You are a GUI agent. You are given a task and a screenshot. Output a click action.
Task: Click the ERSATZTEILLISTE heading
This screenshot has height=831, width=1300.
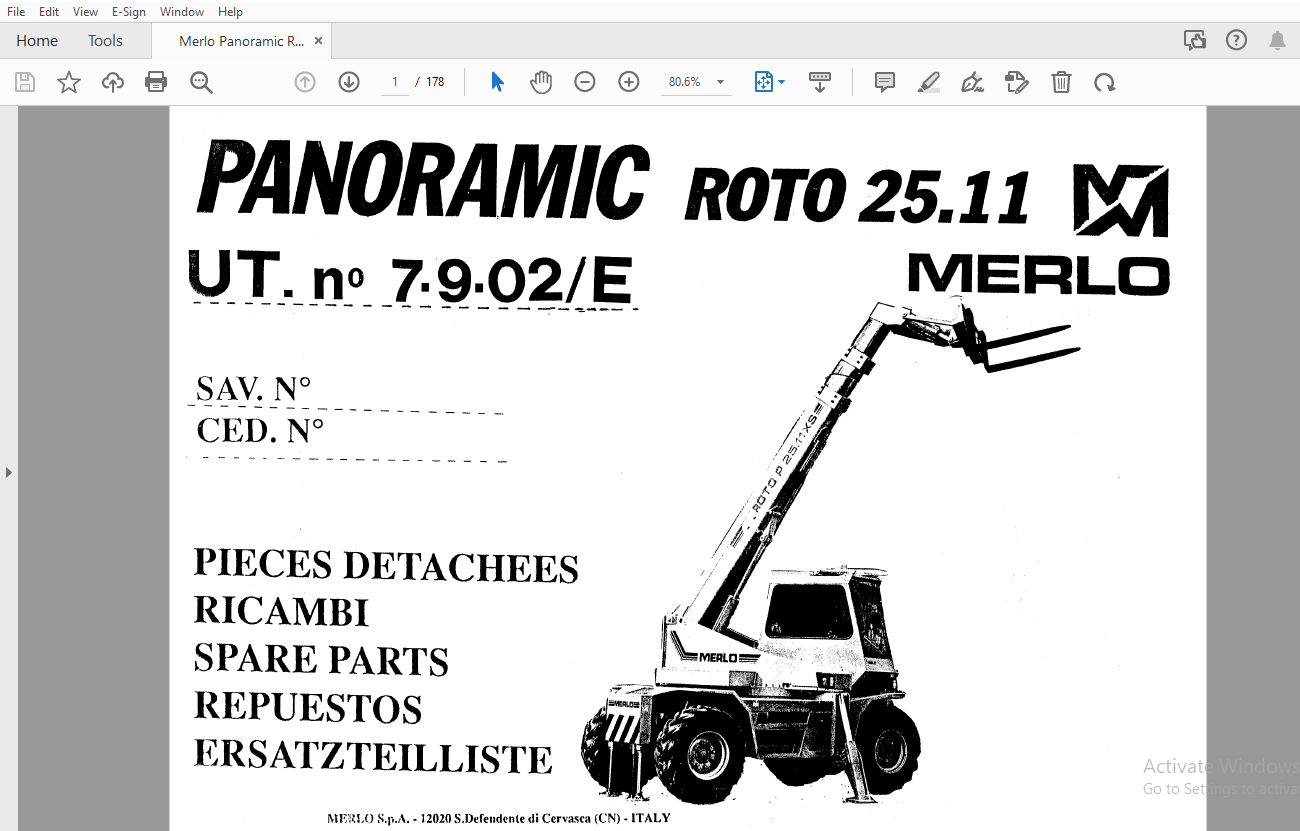click(x=373, y=755)
